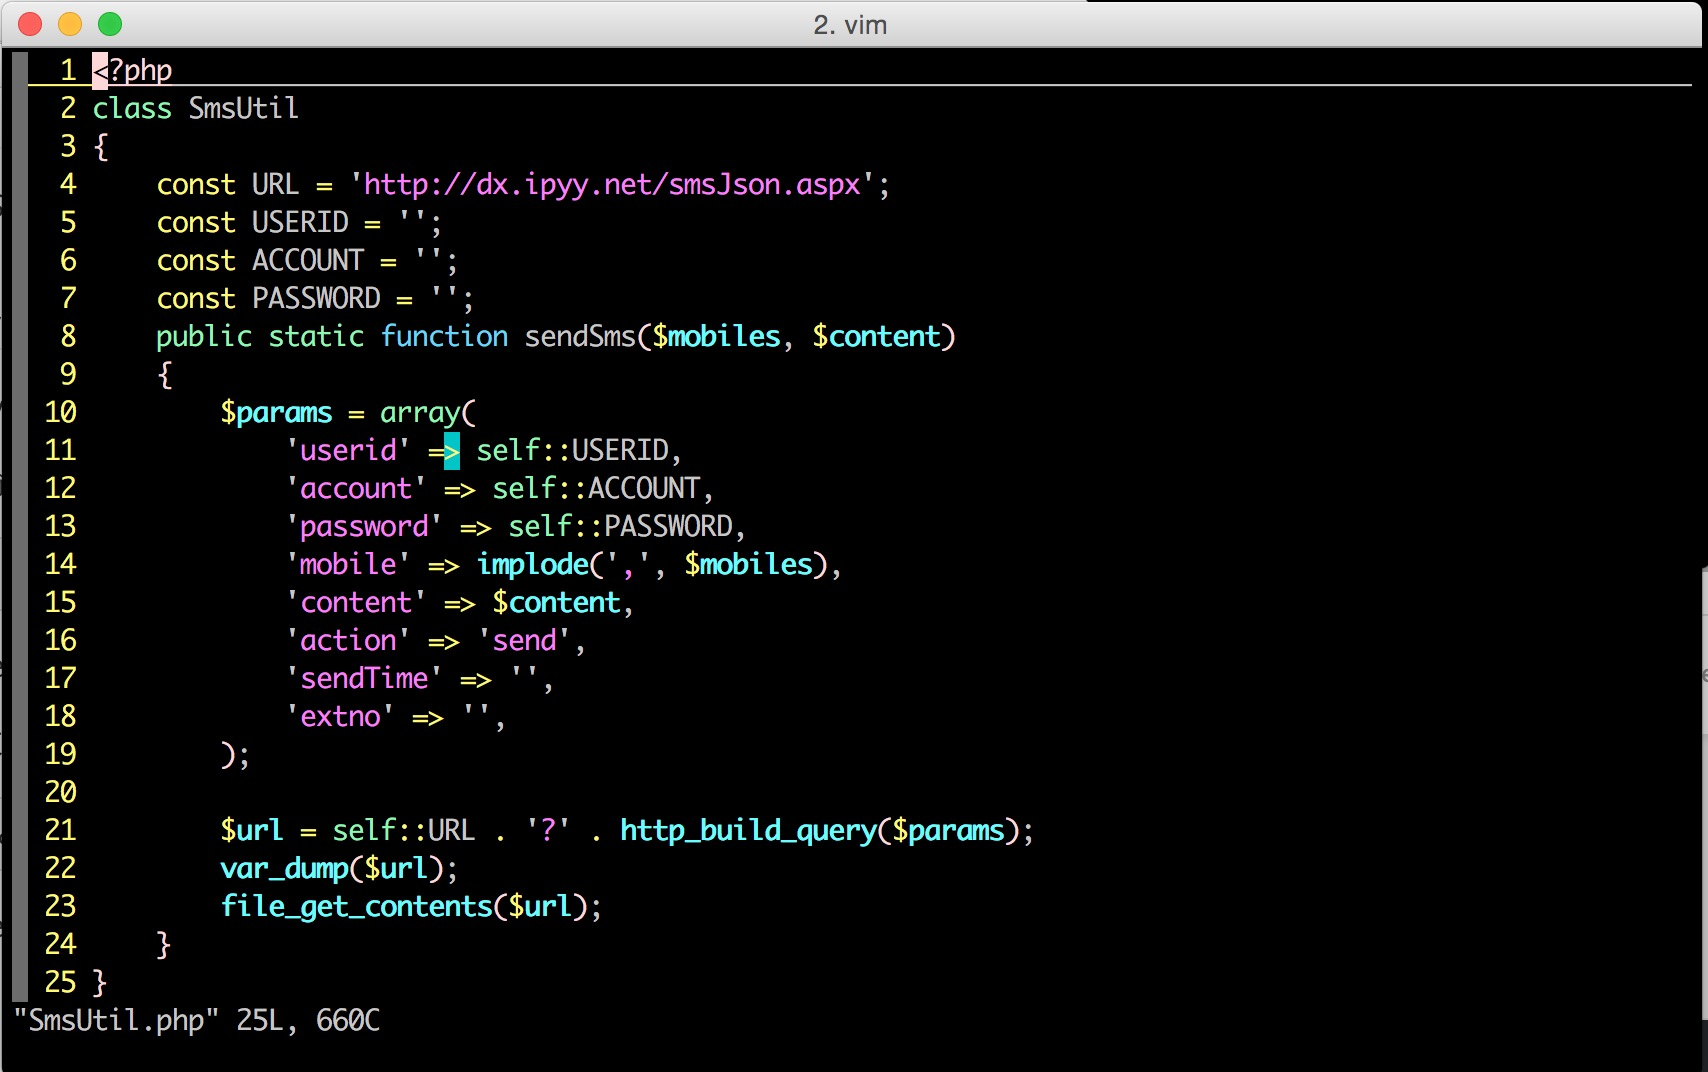Click the http_build_query function call
Viewport: 1708px width, 1072px height.
pos(748,831)
